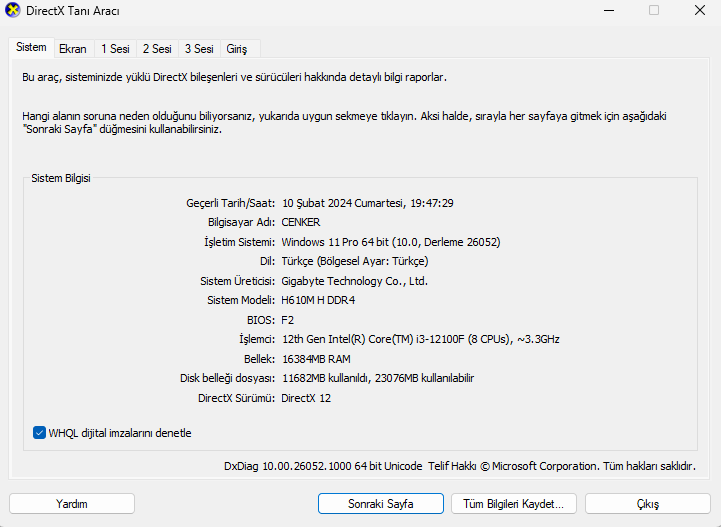Click the Windows 11 Pro operating system text

coord(390,242)
